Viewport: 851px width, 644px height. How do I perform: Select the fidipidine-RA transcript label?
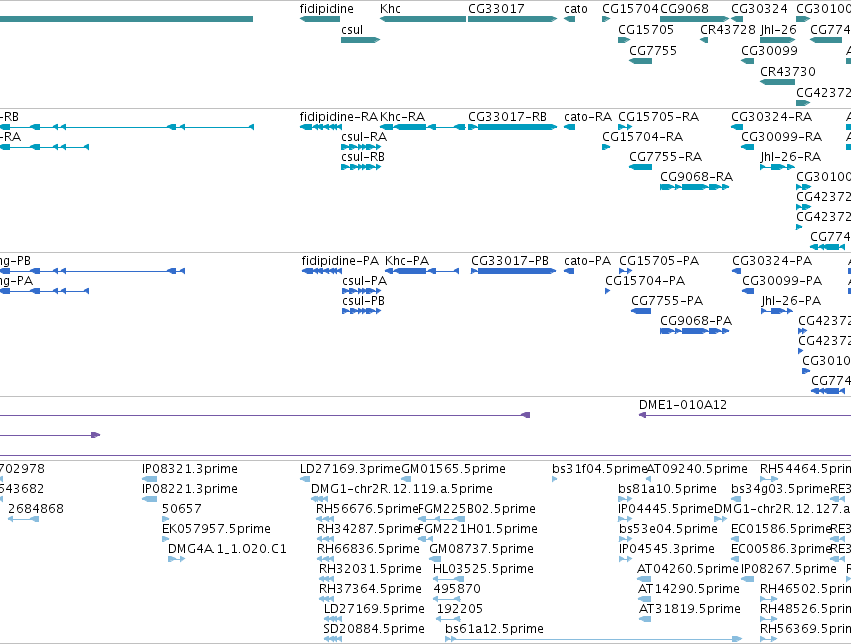pyautogui.click(x=339, y=117)
